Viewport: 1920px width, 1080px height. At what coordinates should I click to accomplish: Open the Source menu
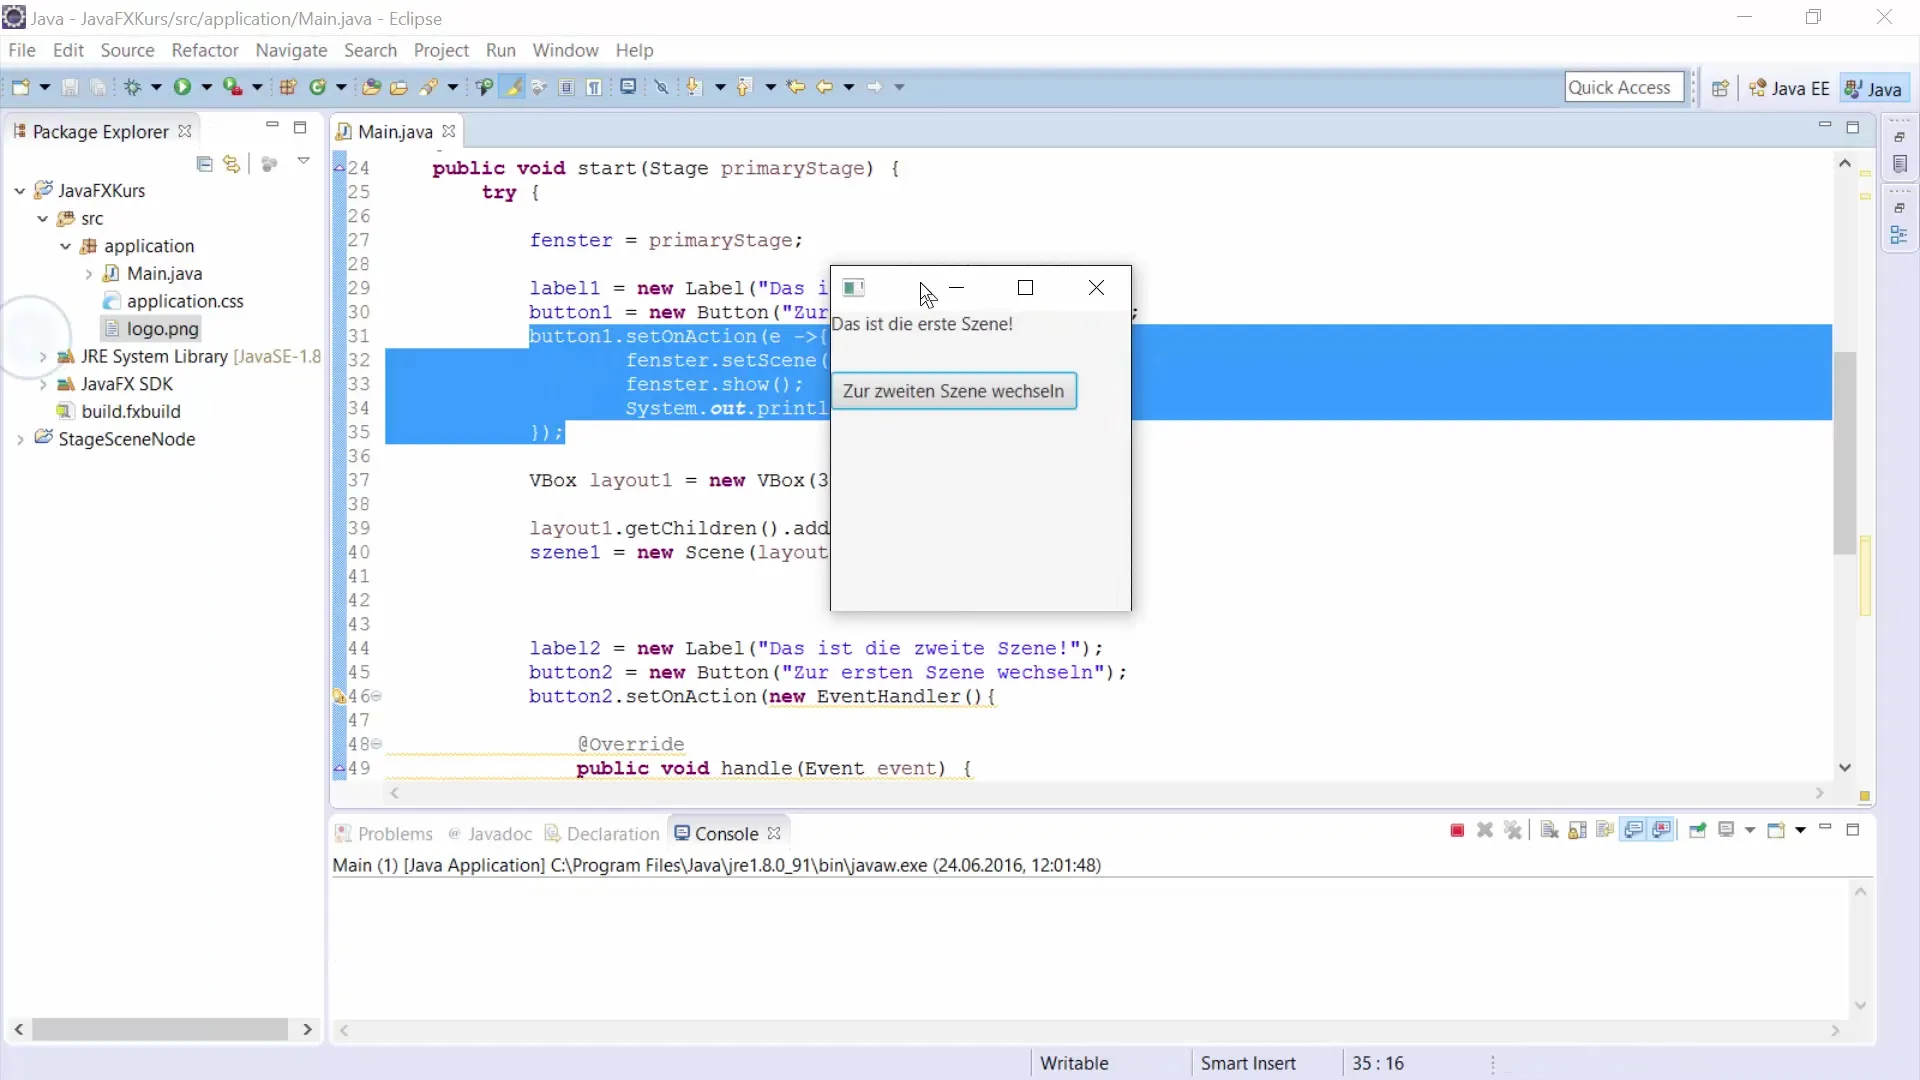127,50
